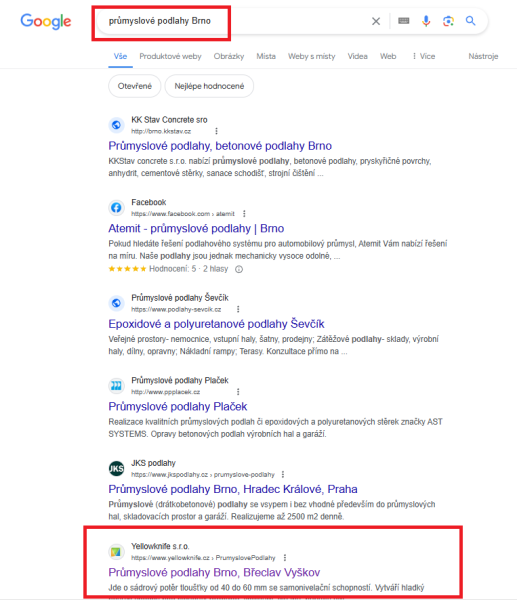This screenshot has height=600, width=517.
Task: Open Průmyslové podlahy Plaček result link
Action: tap(178, 406)
